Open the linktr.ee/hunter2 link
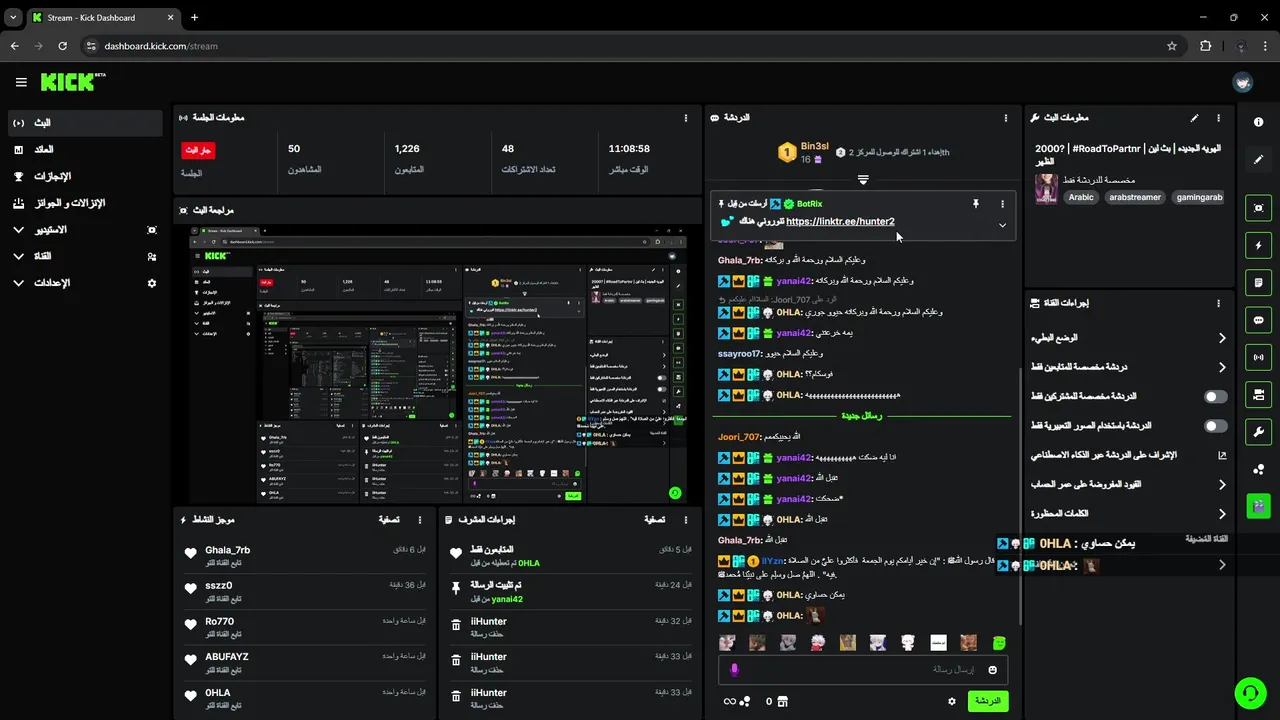The width and height of the screenshot is (1280, 720). pos(840,222)
